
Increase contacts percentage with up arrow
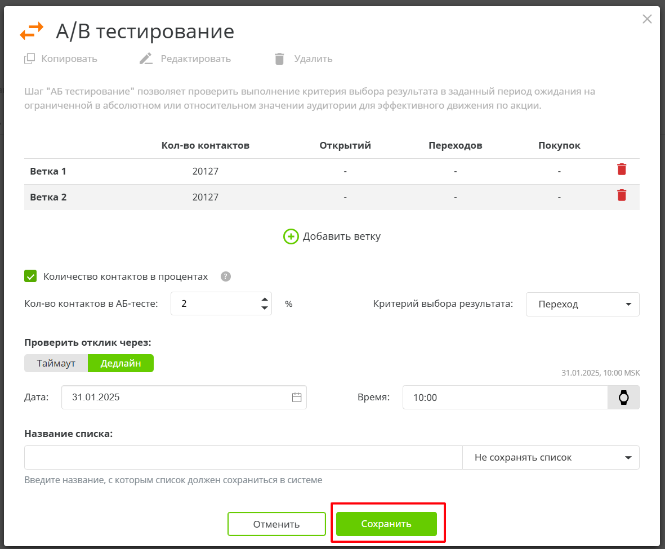point(264,299)
